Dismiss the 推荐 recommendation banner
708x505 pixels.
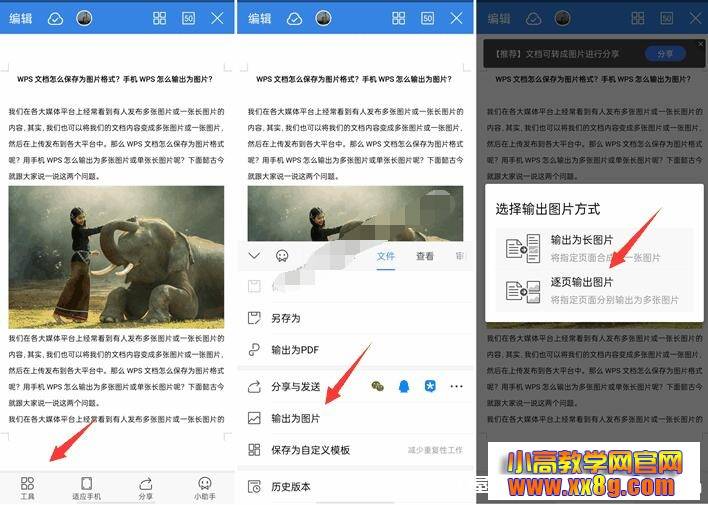pos(701,44)
